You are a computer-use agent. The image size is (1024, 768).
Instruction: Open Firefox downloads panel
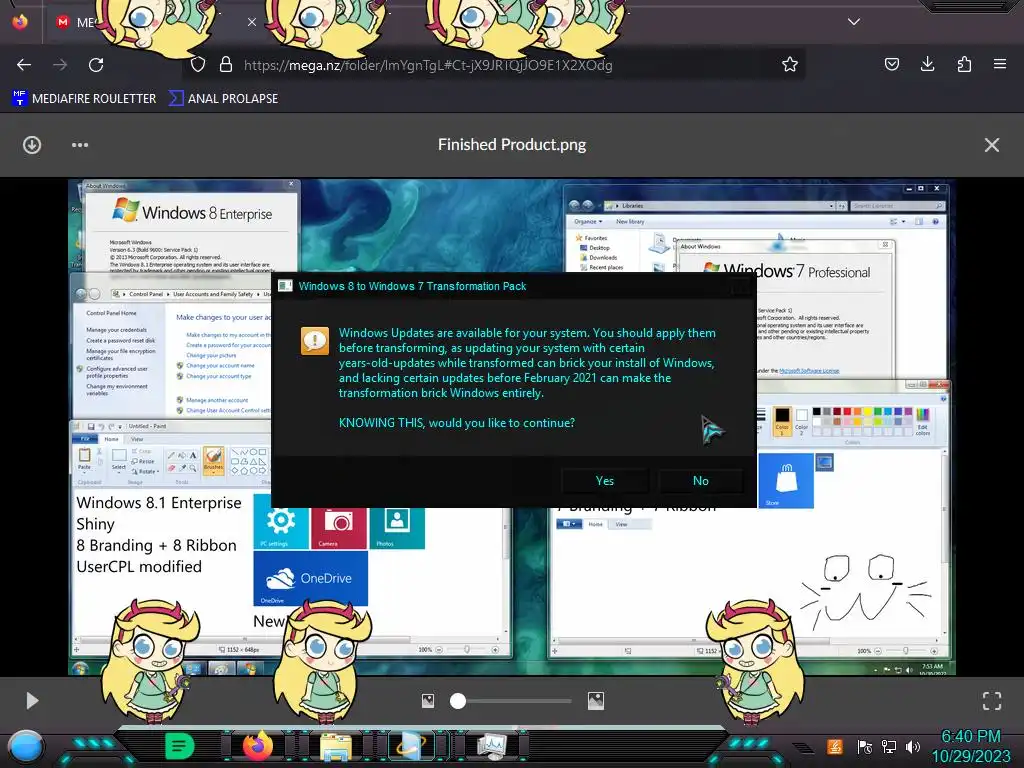point(927,64)
